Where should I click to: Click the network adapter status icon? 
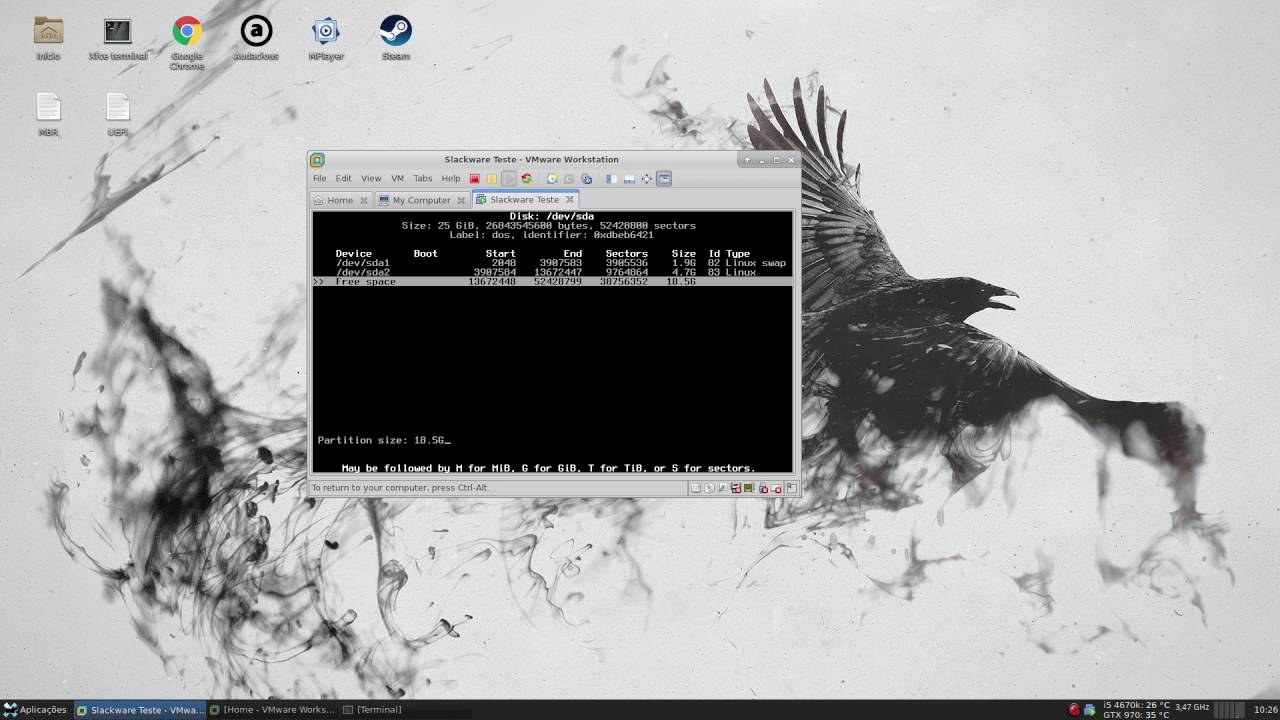tap(723, 488)
